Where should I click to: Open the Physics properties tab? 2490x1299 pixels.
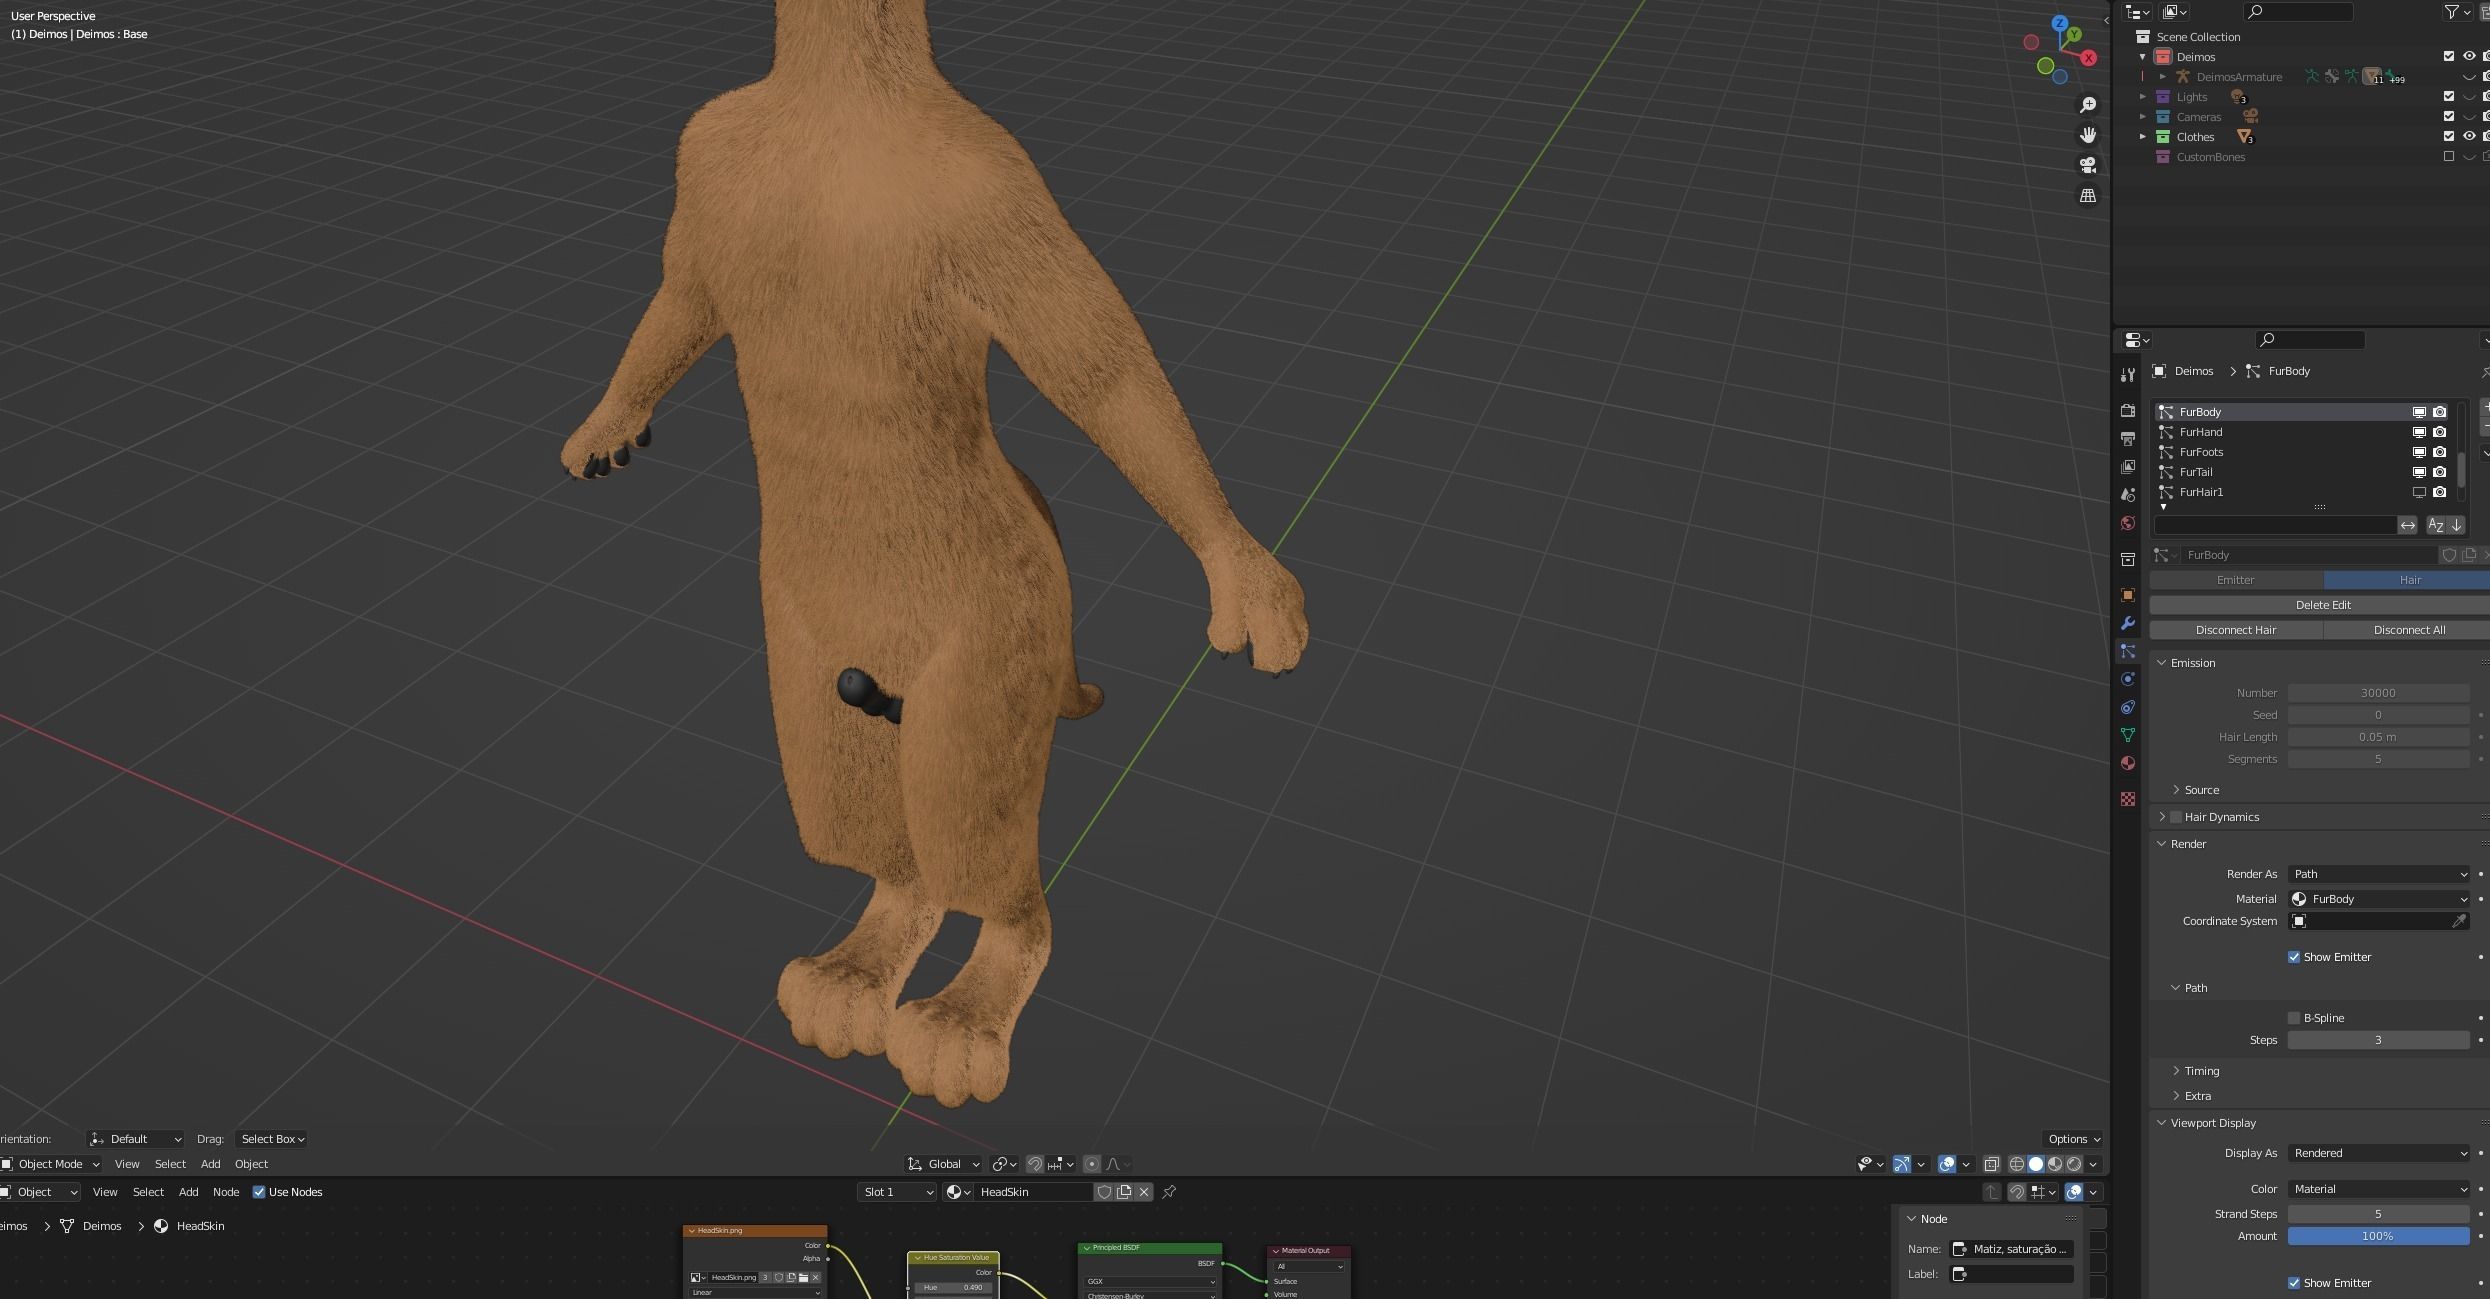[2127, 679]
